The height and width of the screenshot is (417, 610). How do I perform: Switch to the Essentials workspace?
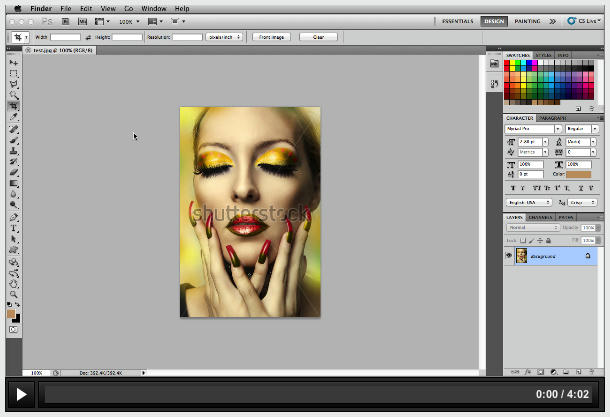(458, 21)
